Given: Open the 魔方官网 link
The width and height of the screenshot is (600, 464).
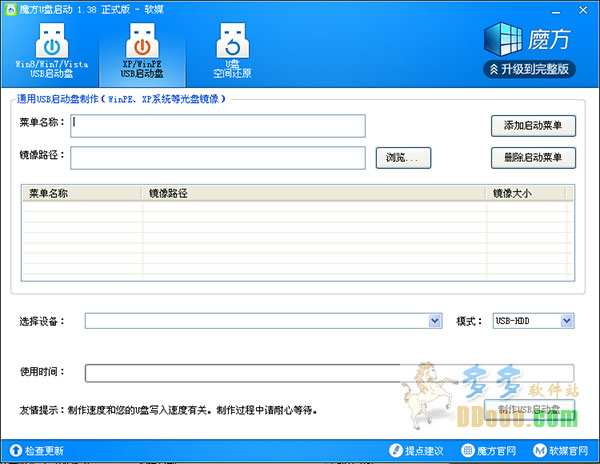Looking at the screenshot, I should coord(489,451).
